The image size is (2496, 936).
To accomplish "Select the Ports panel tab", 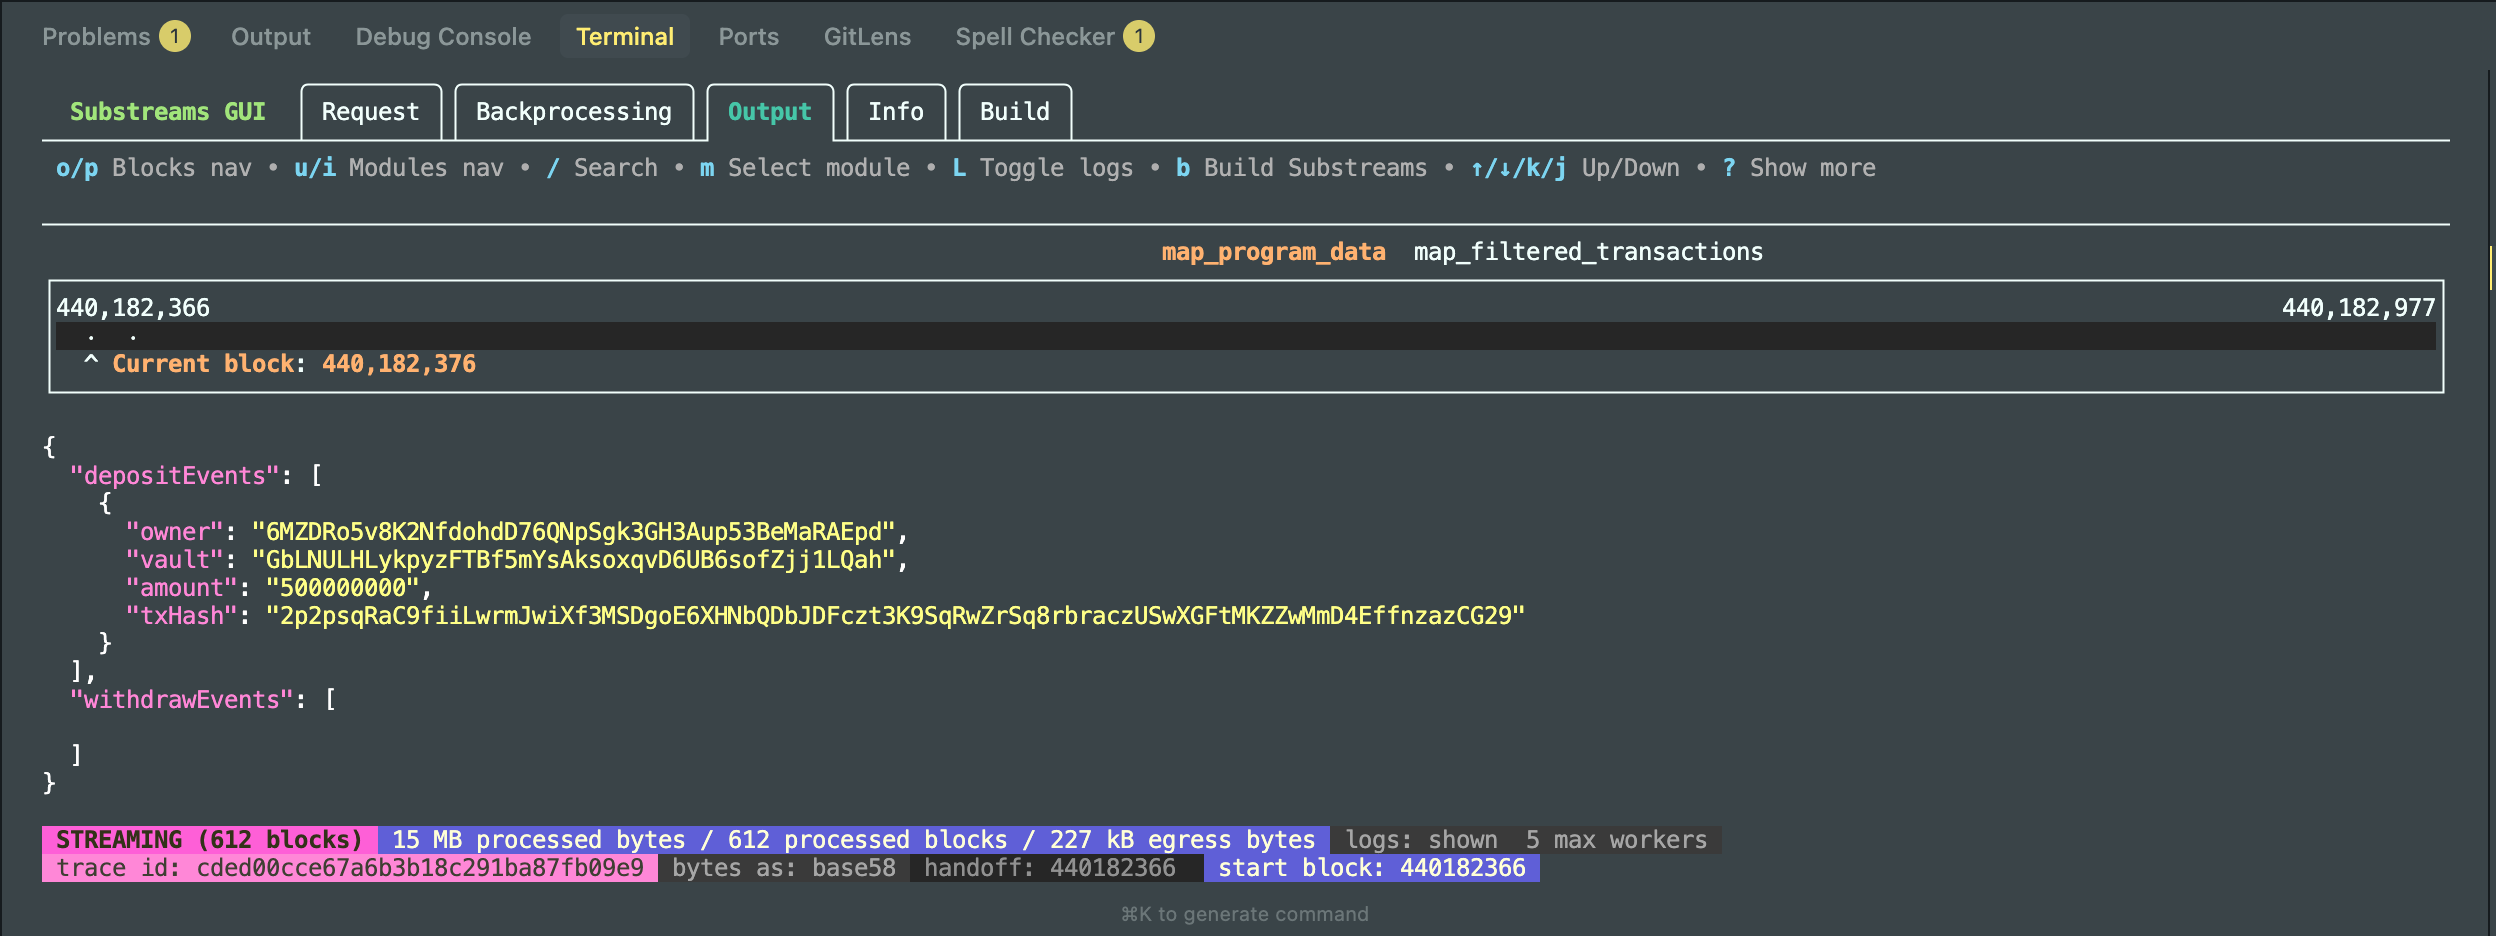I will click(x=748, y=37).
